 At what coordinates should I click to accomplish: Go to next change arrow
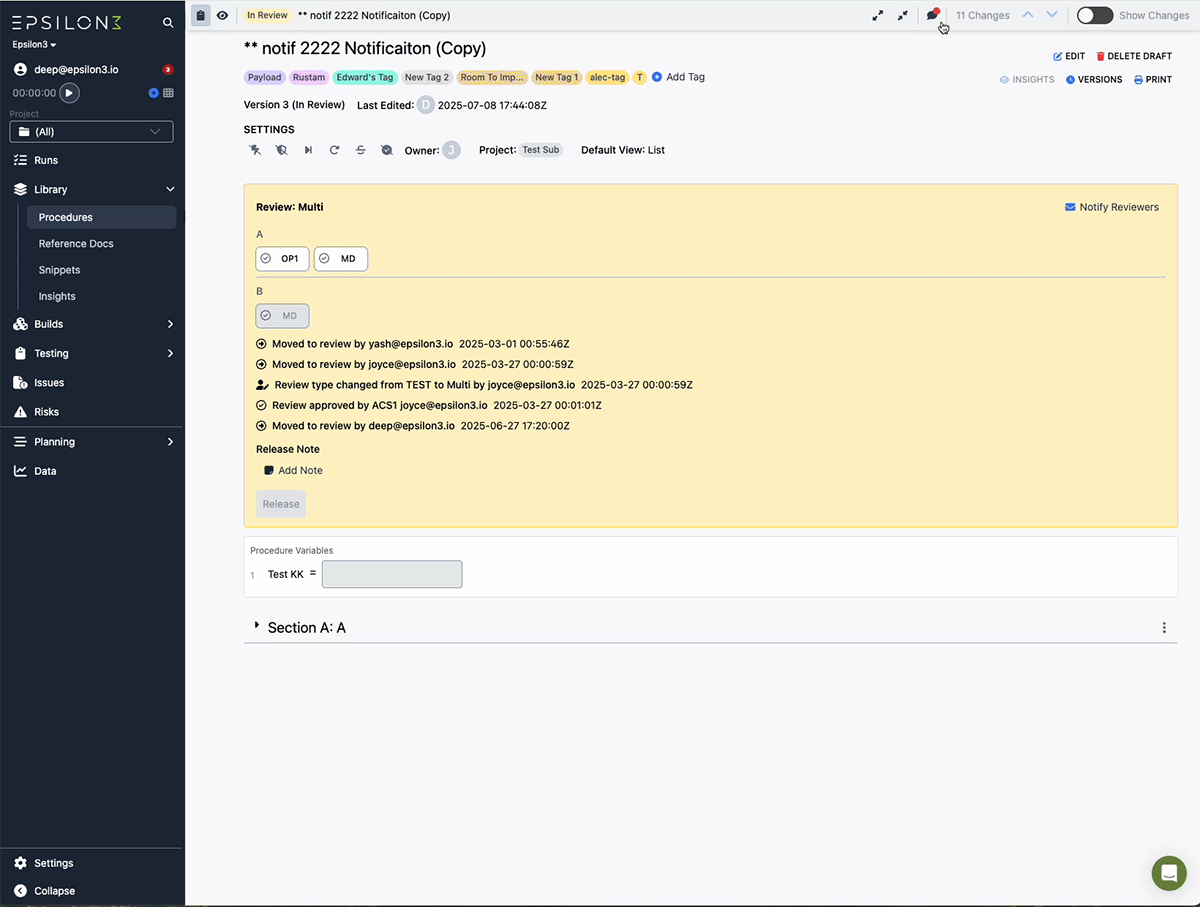tap(1052, 15)
